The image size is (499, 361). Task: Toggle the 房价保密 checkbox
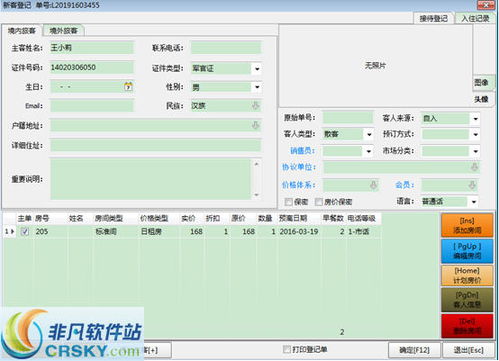click(319, 202)
